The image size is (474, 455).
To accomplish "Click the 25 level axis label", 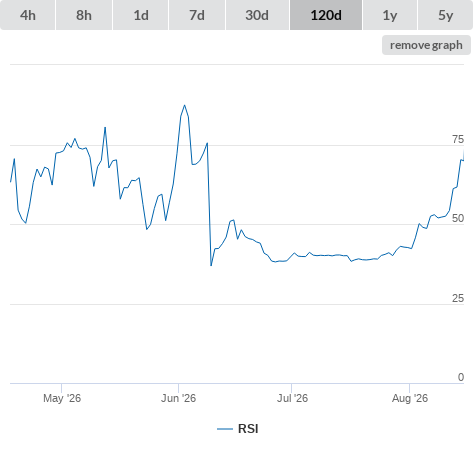I will pos(458,298).
